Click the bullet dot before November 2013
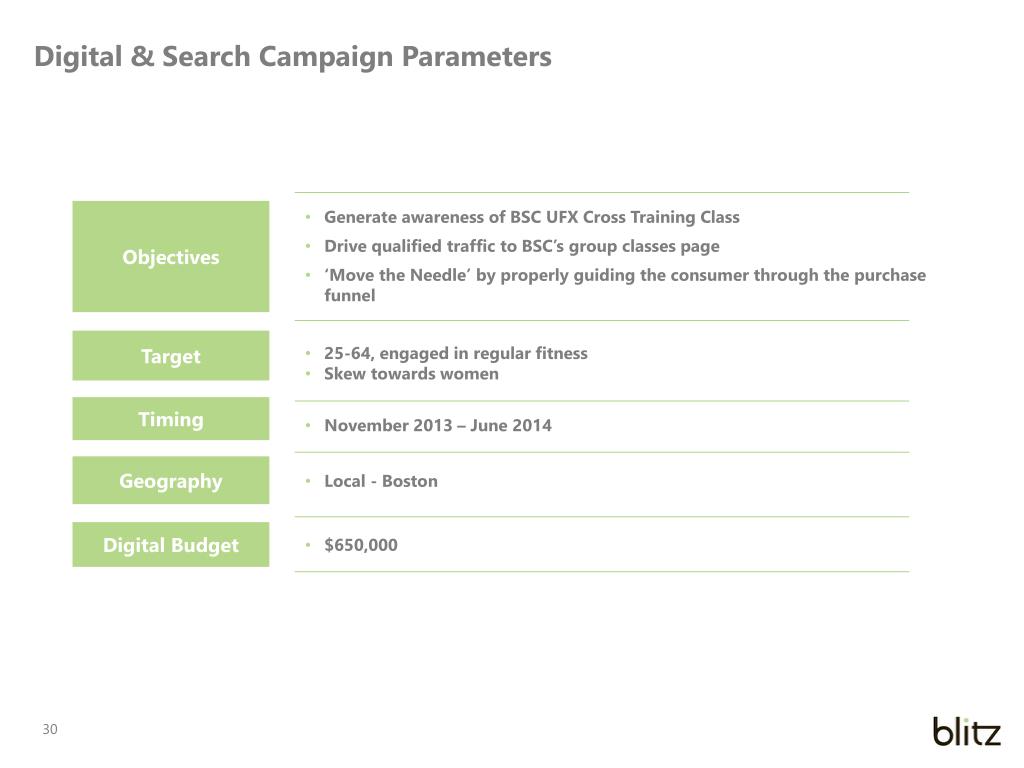This screenshot has width=1024, height=768. coord(308,426)
